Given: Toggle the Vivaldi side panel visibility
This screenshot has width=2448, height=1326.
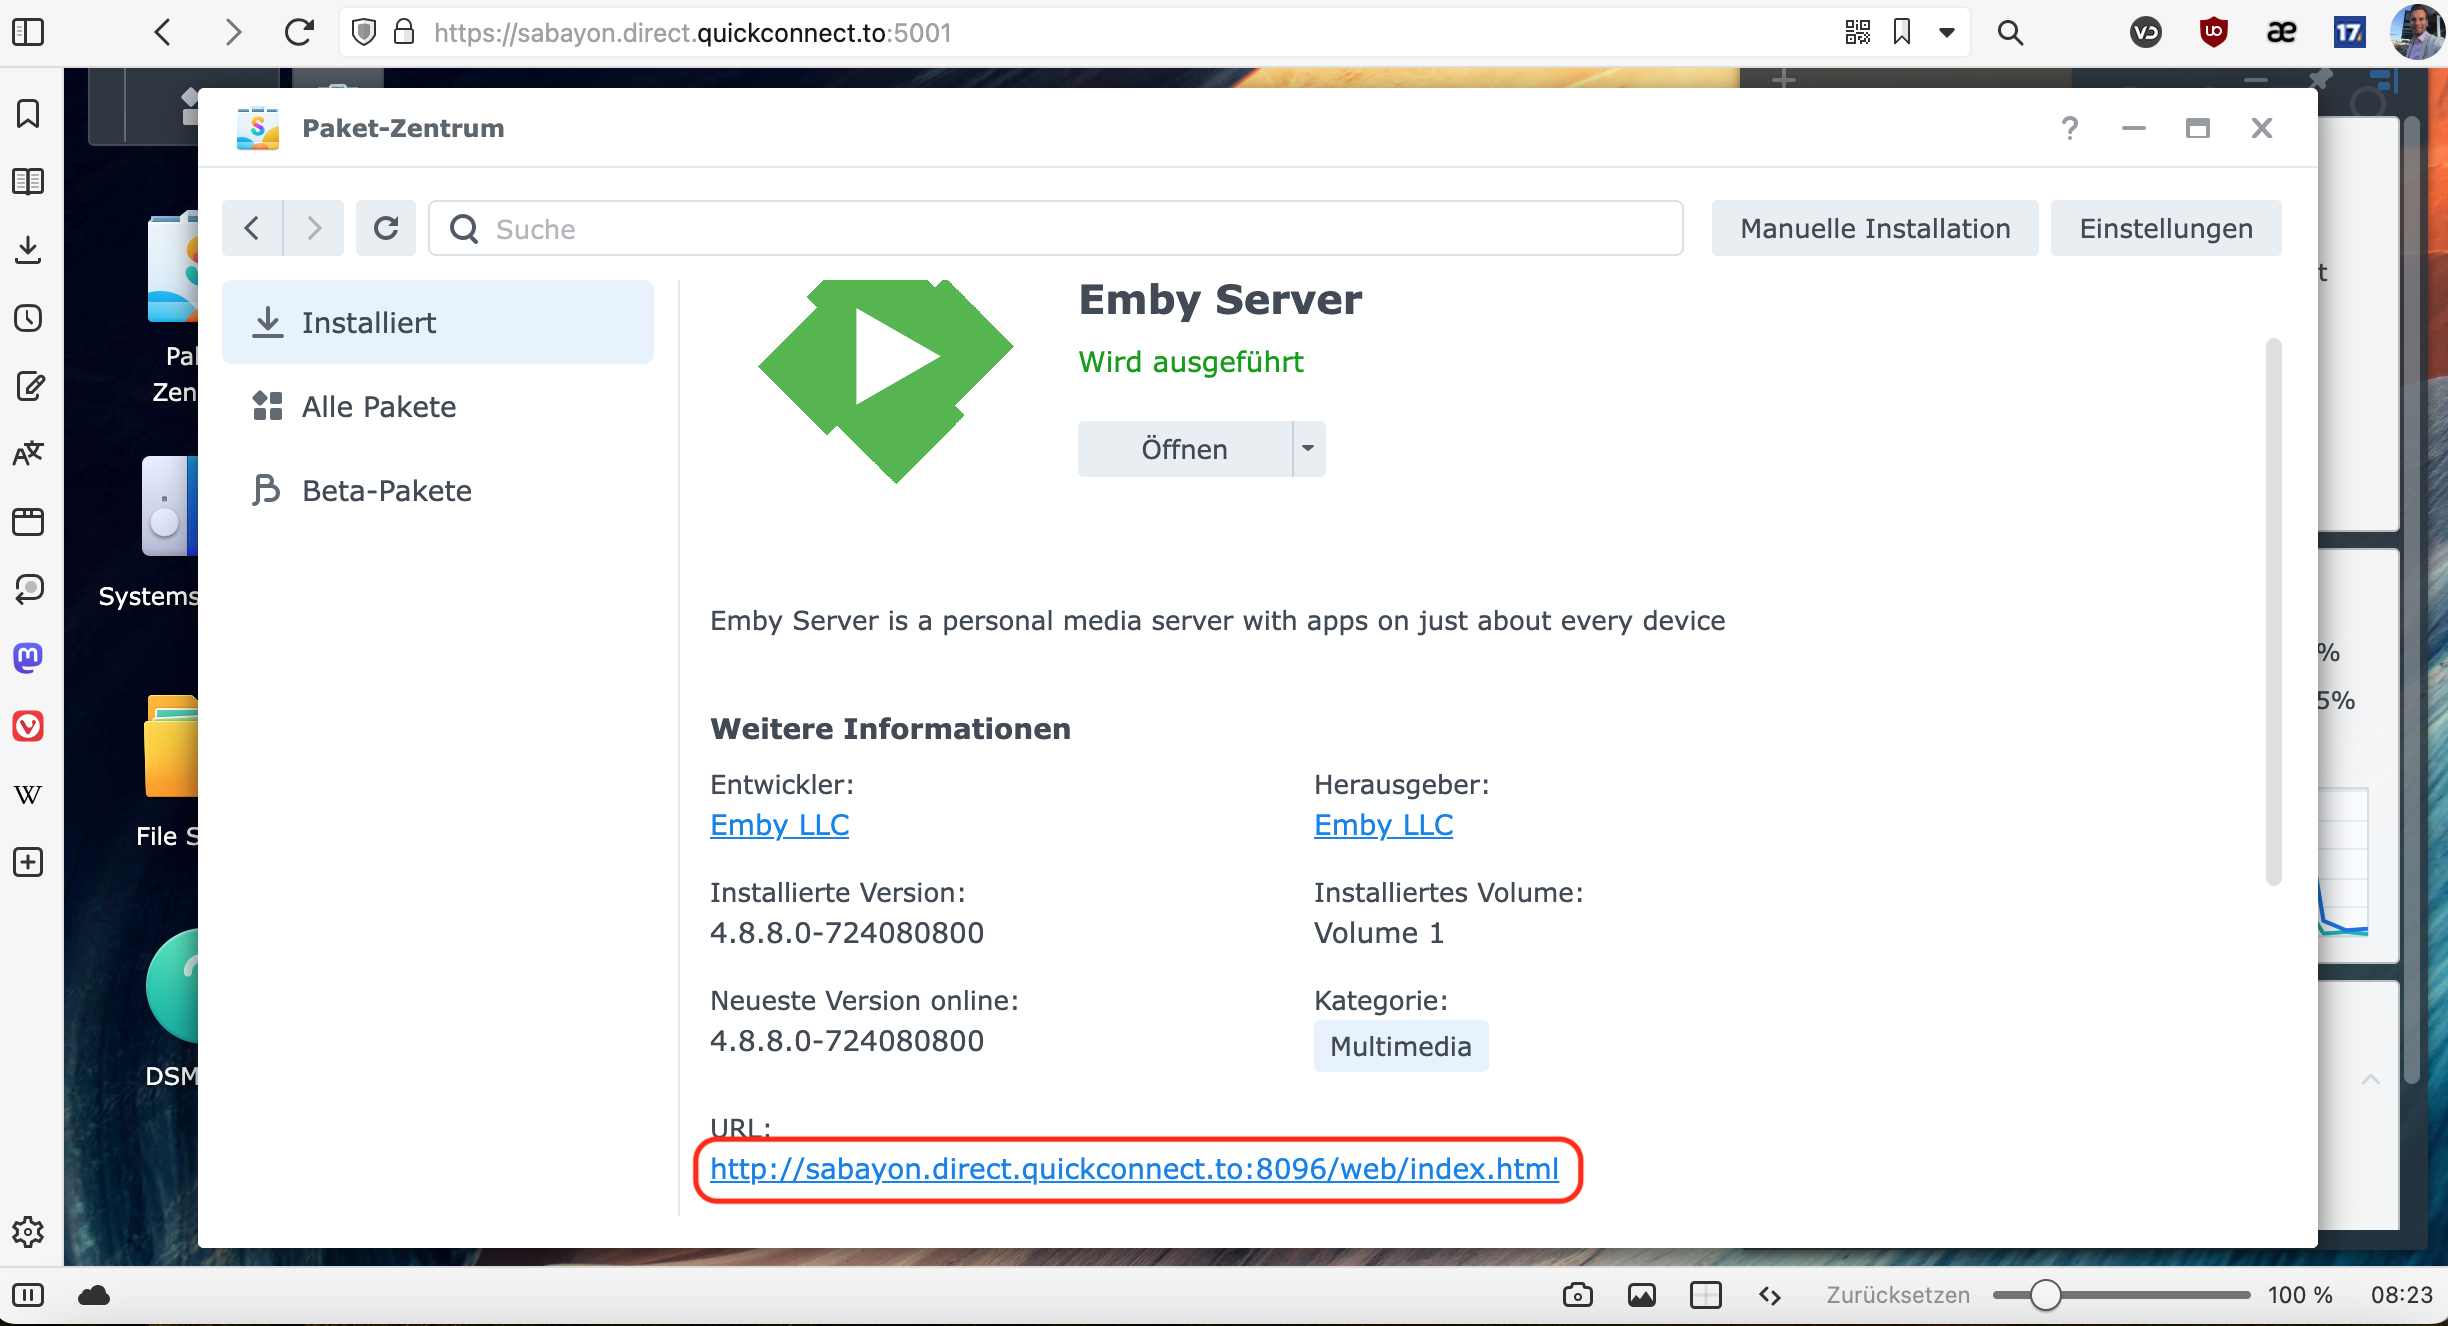Looking at the screenshot, I should coord(28,33).
